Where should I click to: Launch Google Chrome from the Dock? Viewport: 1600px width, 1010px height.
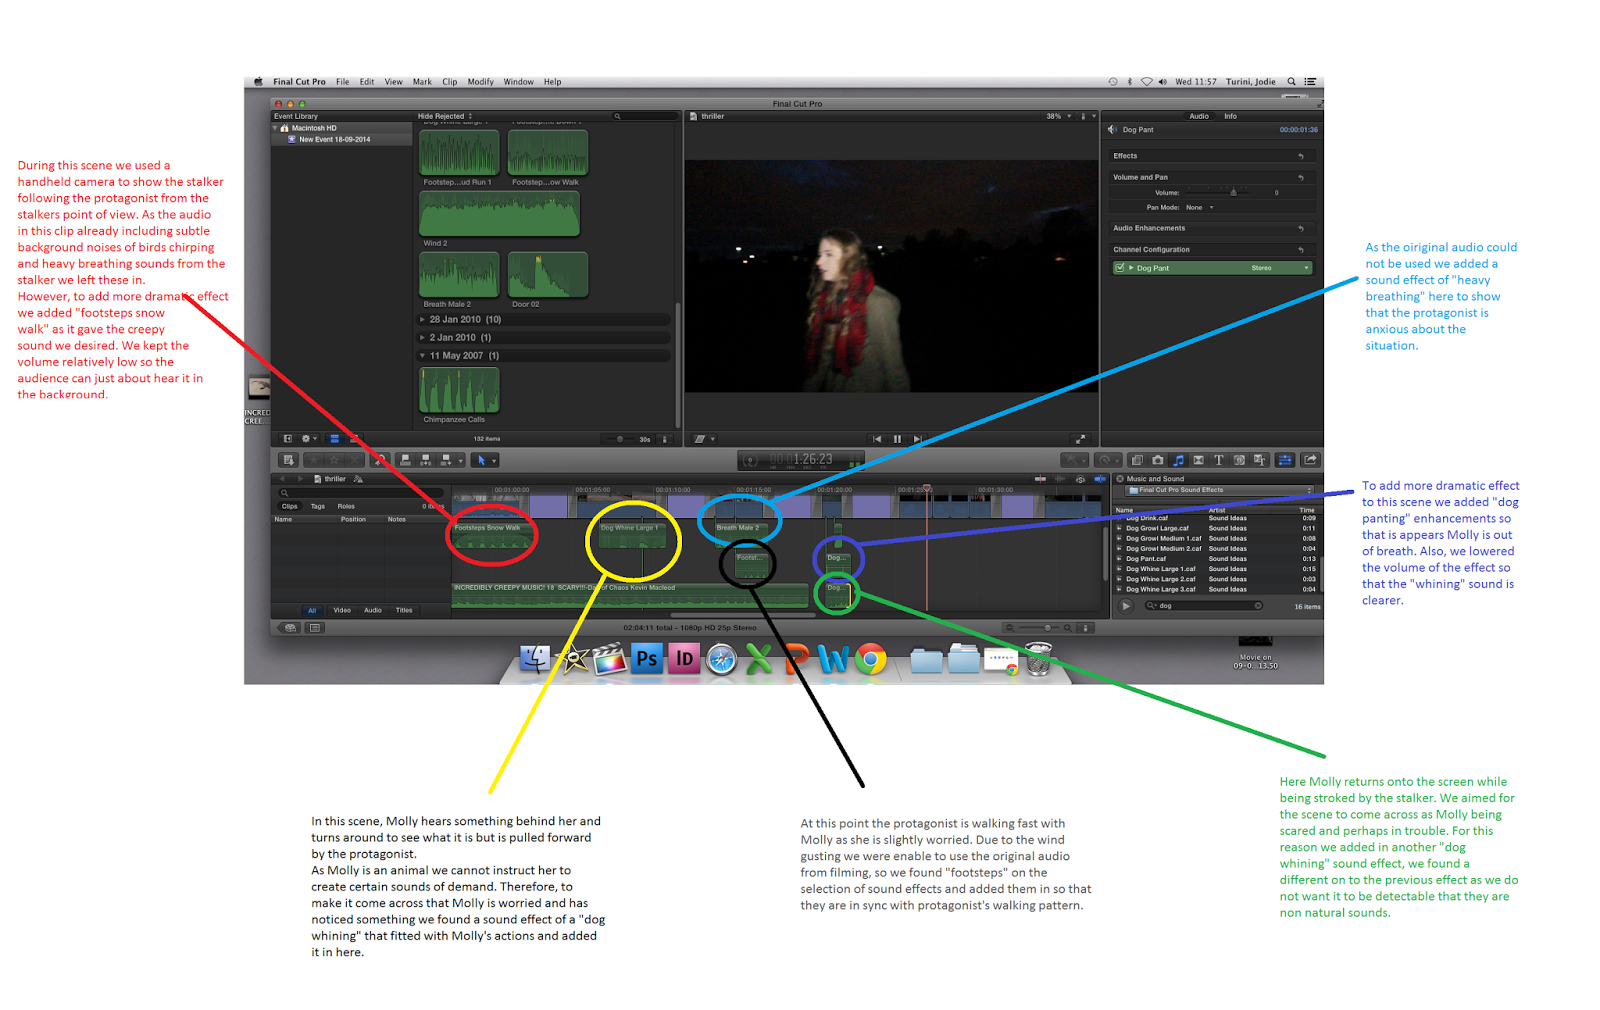(x=871, y=659)
